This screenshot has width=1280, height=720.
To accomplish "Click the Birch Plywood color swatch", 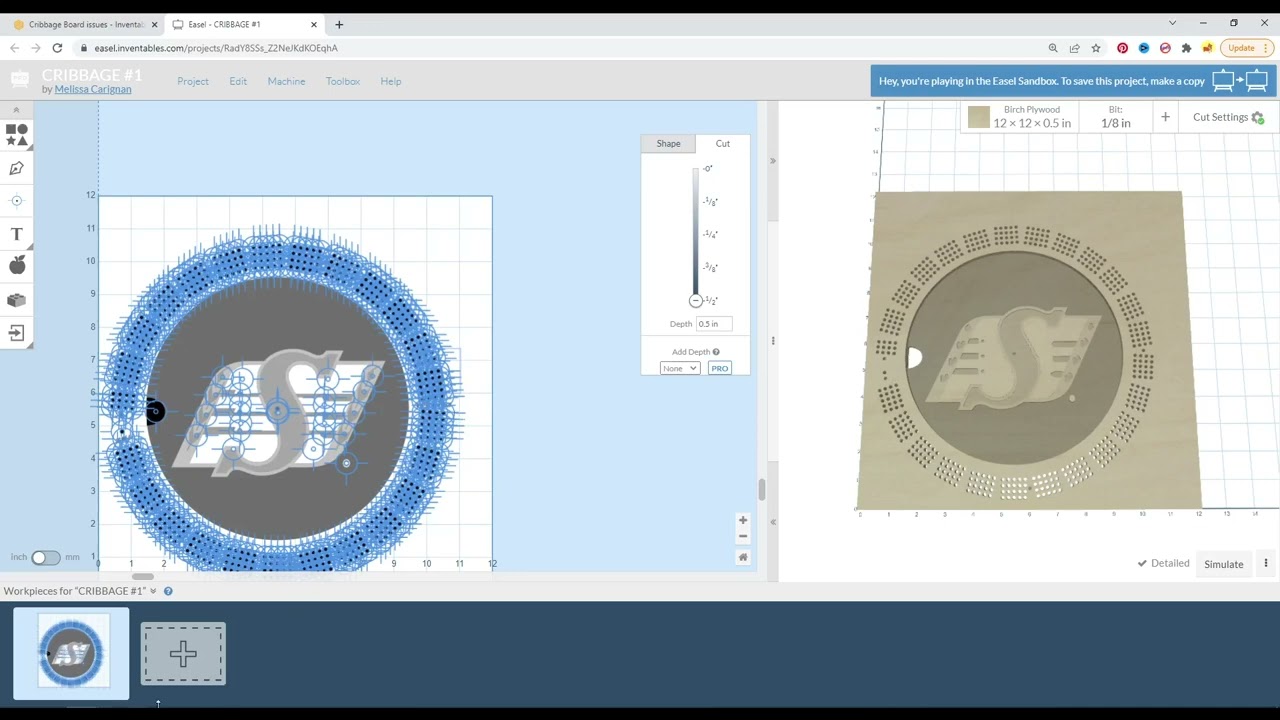I will coord(979,117).
